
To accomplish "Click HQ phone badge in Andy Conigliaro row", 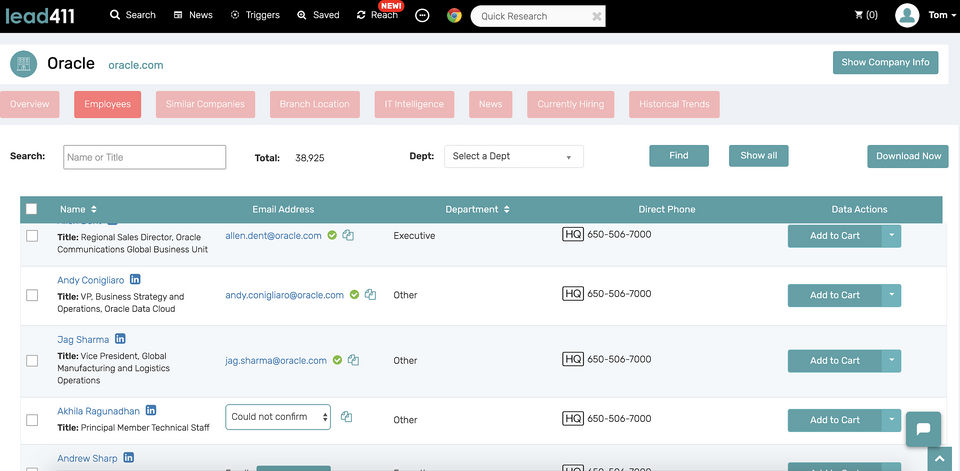I will [573, 294].
